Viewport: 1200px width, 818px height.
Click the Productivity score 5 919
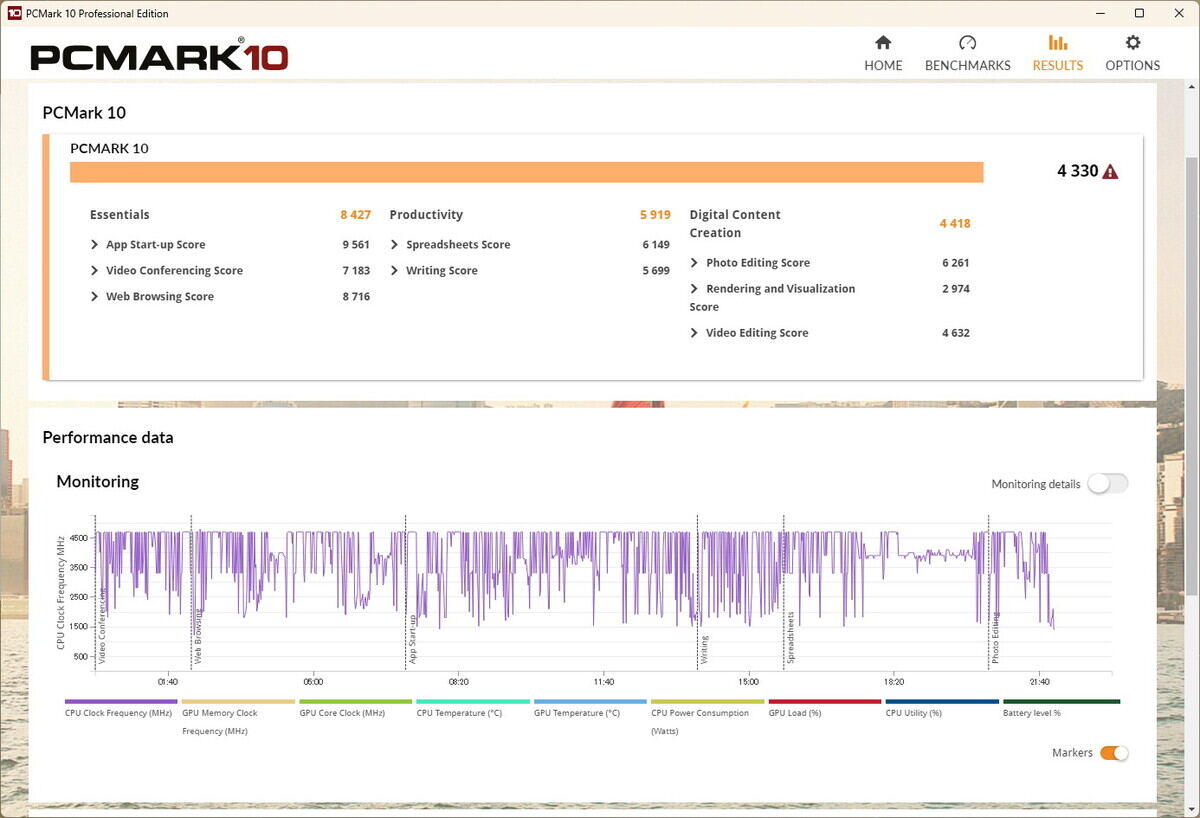[x=655, y=214]
